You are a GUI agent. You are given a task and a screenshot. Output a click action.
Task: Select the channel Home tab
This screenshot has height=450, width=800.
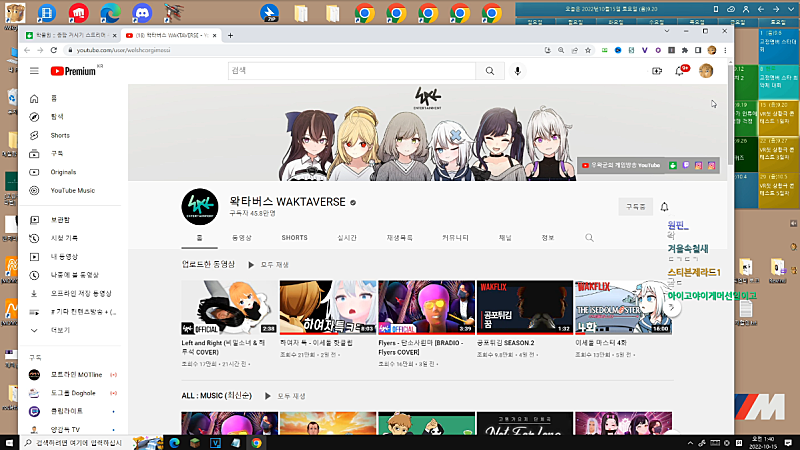[199, 238]
